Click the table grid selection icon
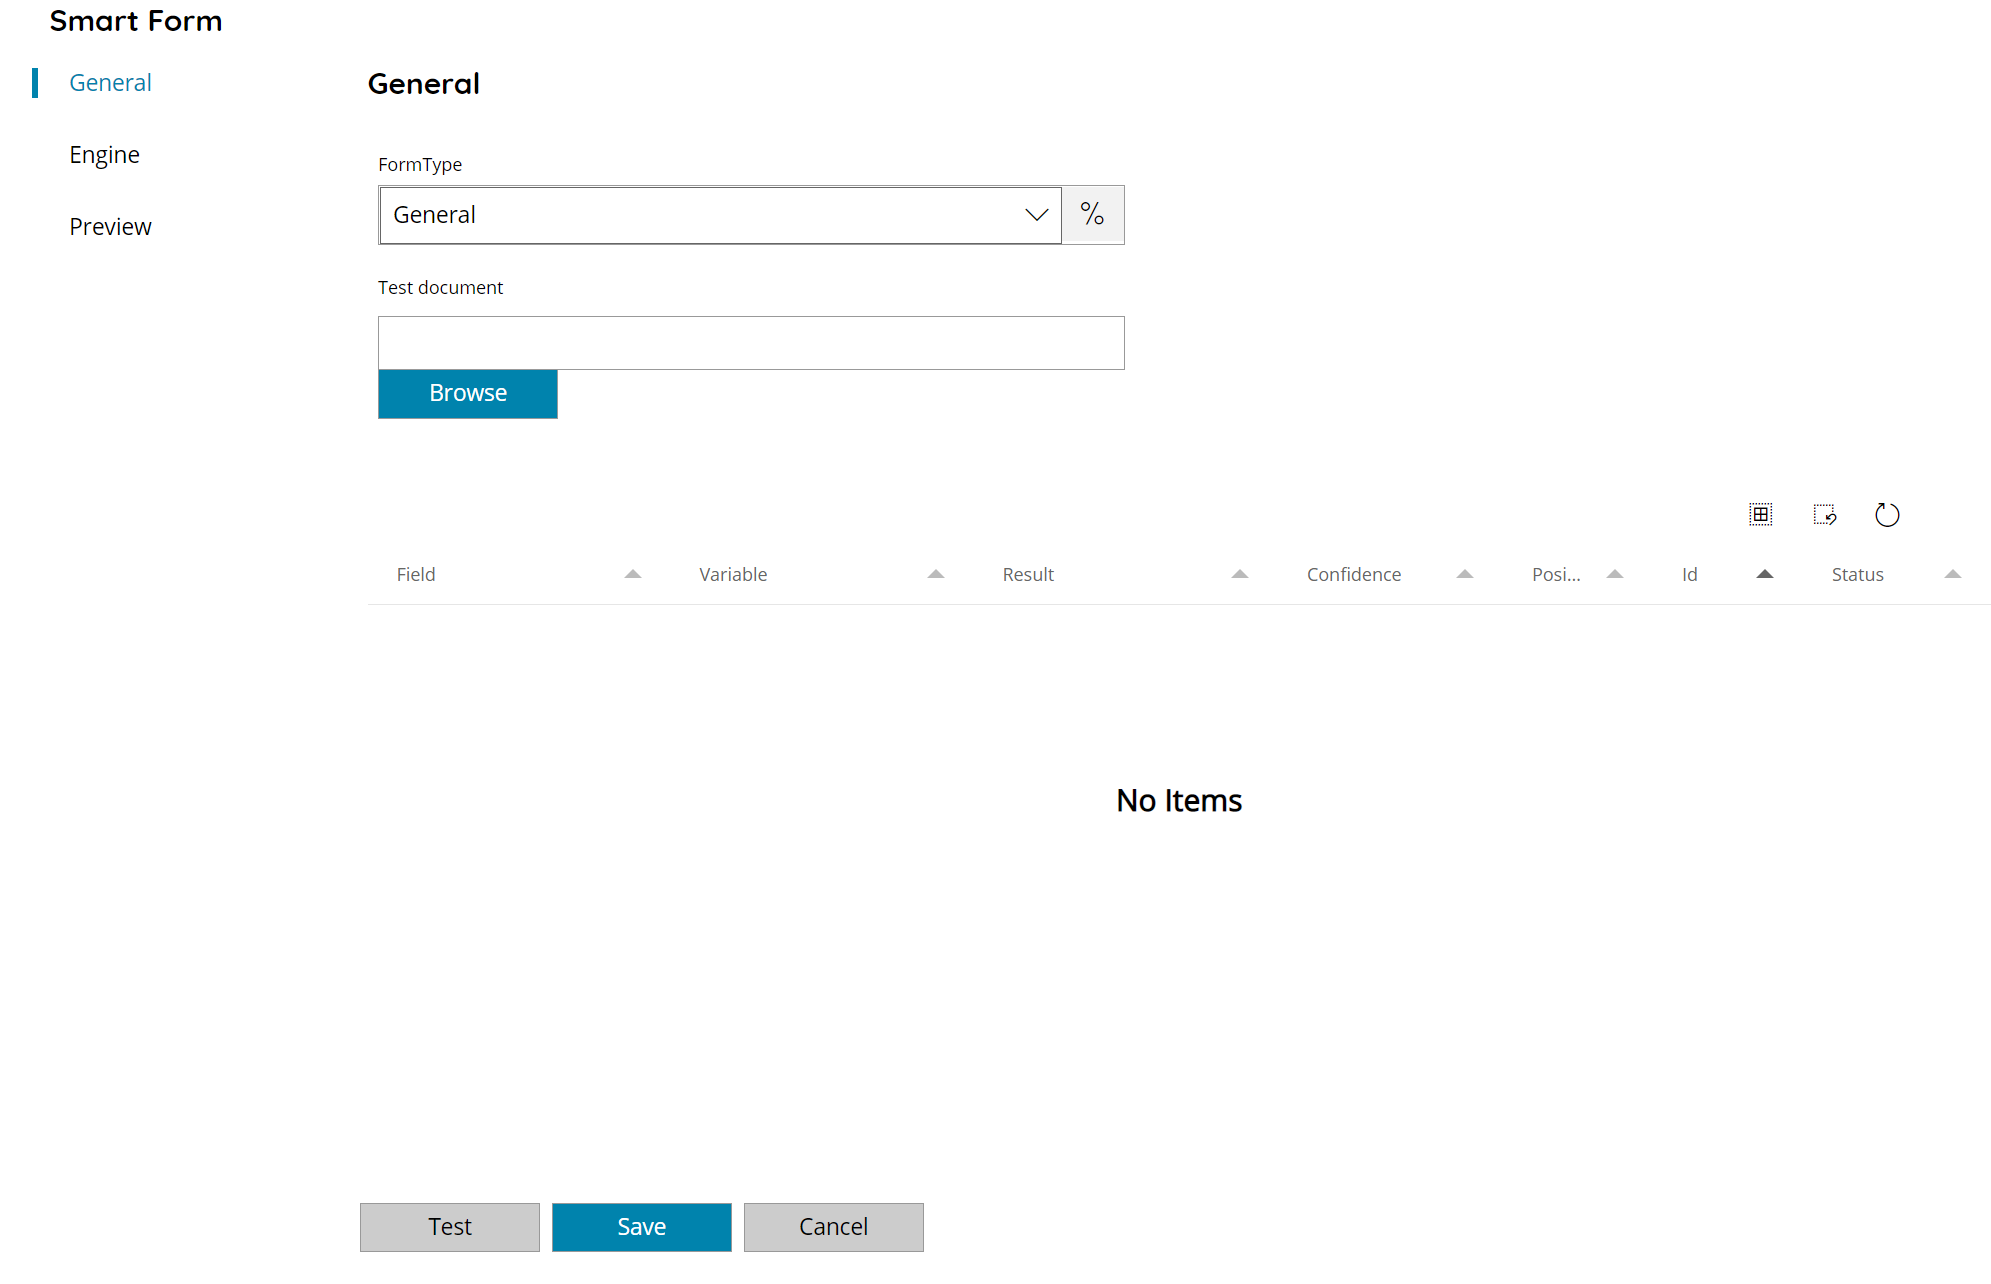The height and width of the screenshot is (1284, 1991). click(1760, 514)
